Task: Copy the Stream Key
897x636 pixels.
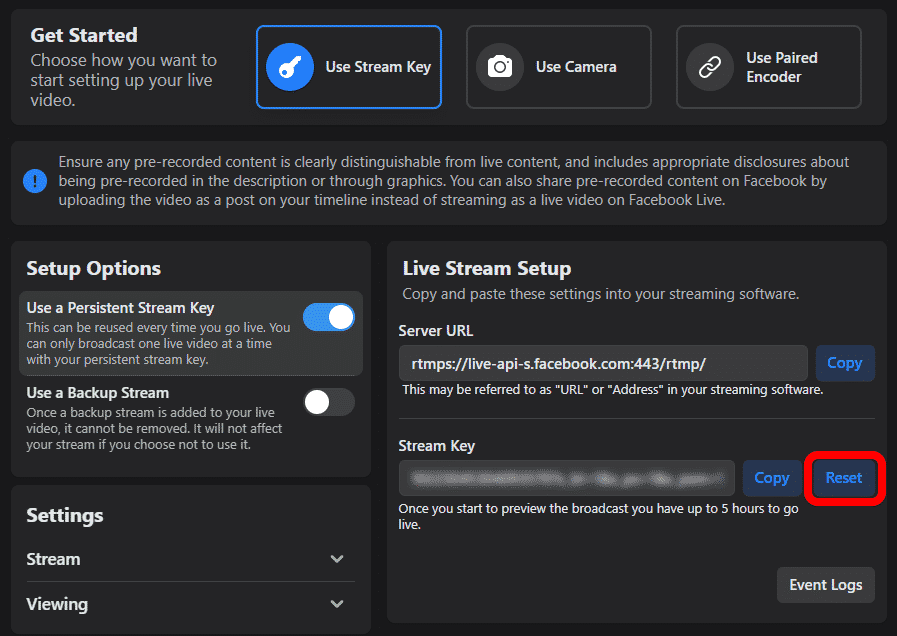Action: 772,478
